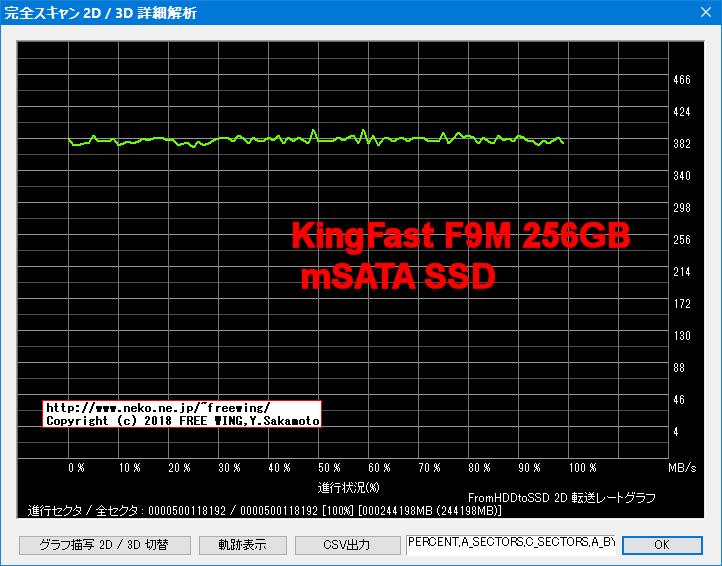Click the 50 % axis label

(329, 468)
